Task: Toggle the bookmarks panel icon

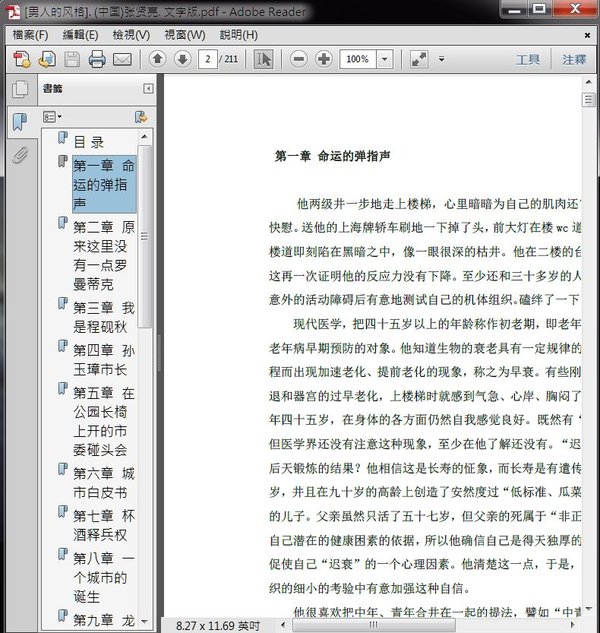Action: [x=19, y=122]
